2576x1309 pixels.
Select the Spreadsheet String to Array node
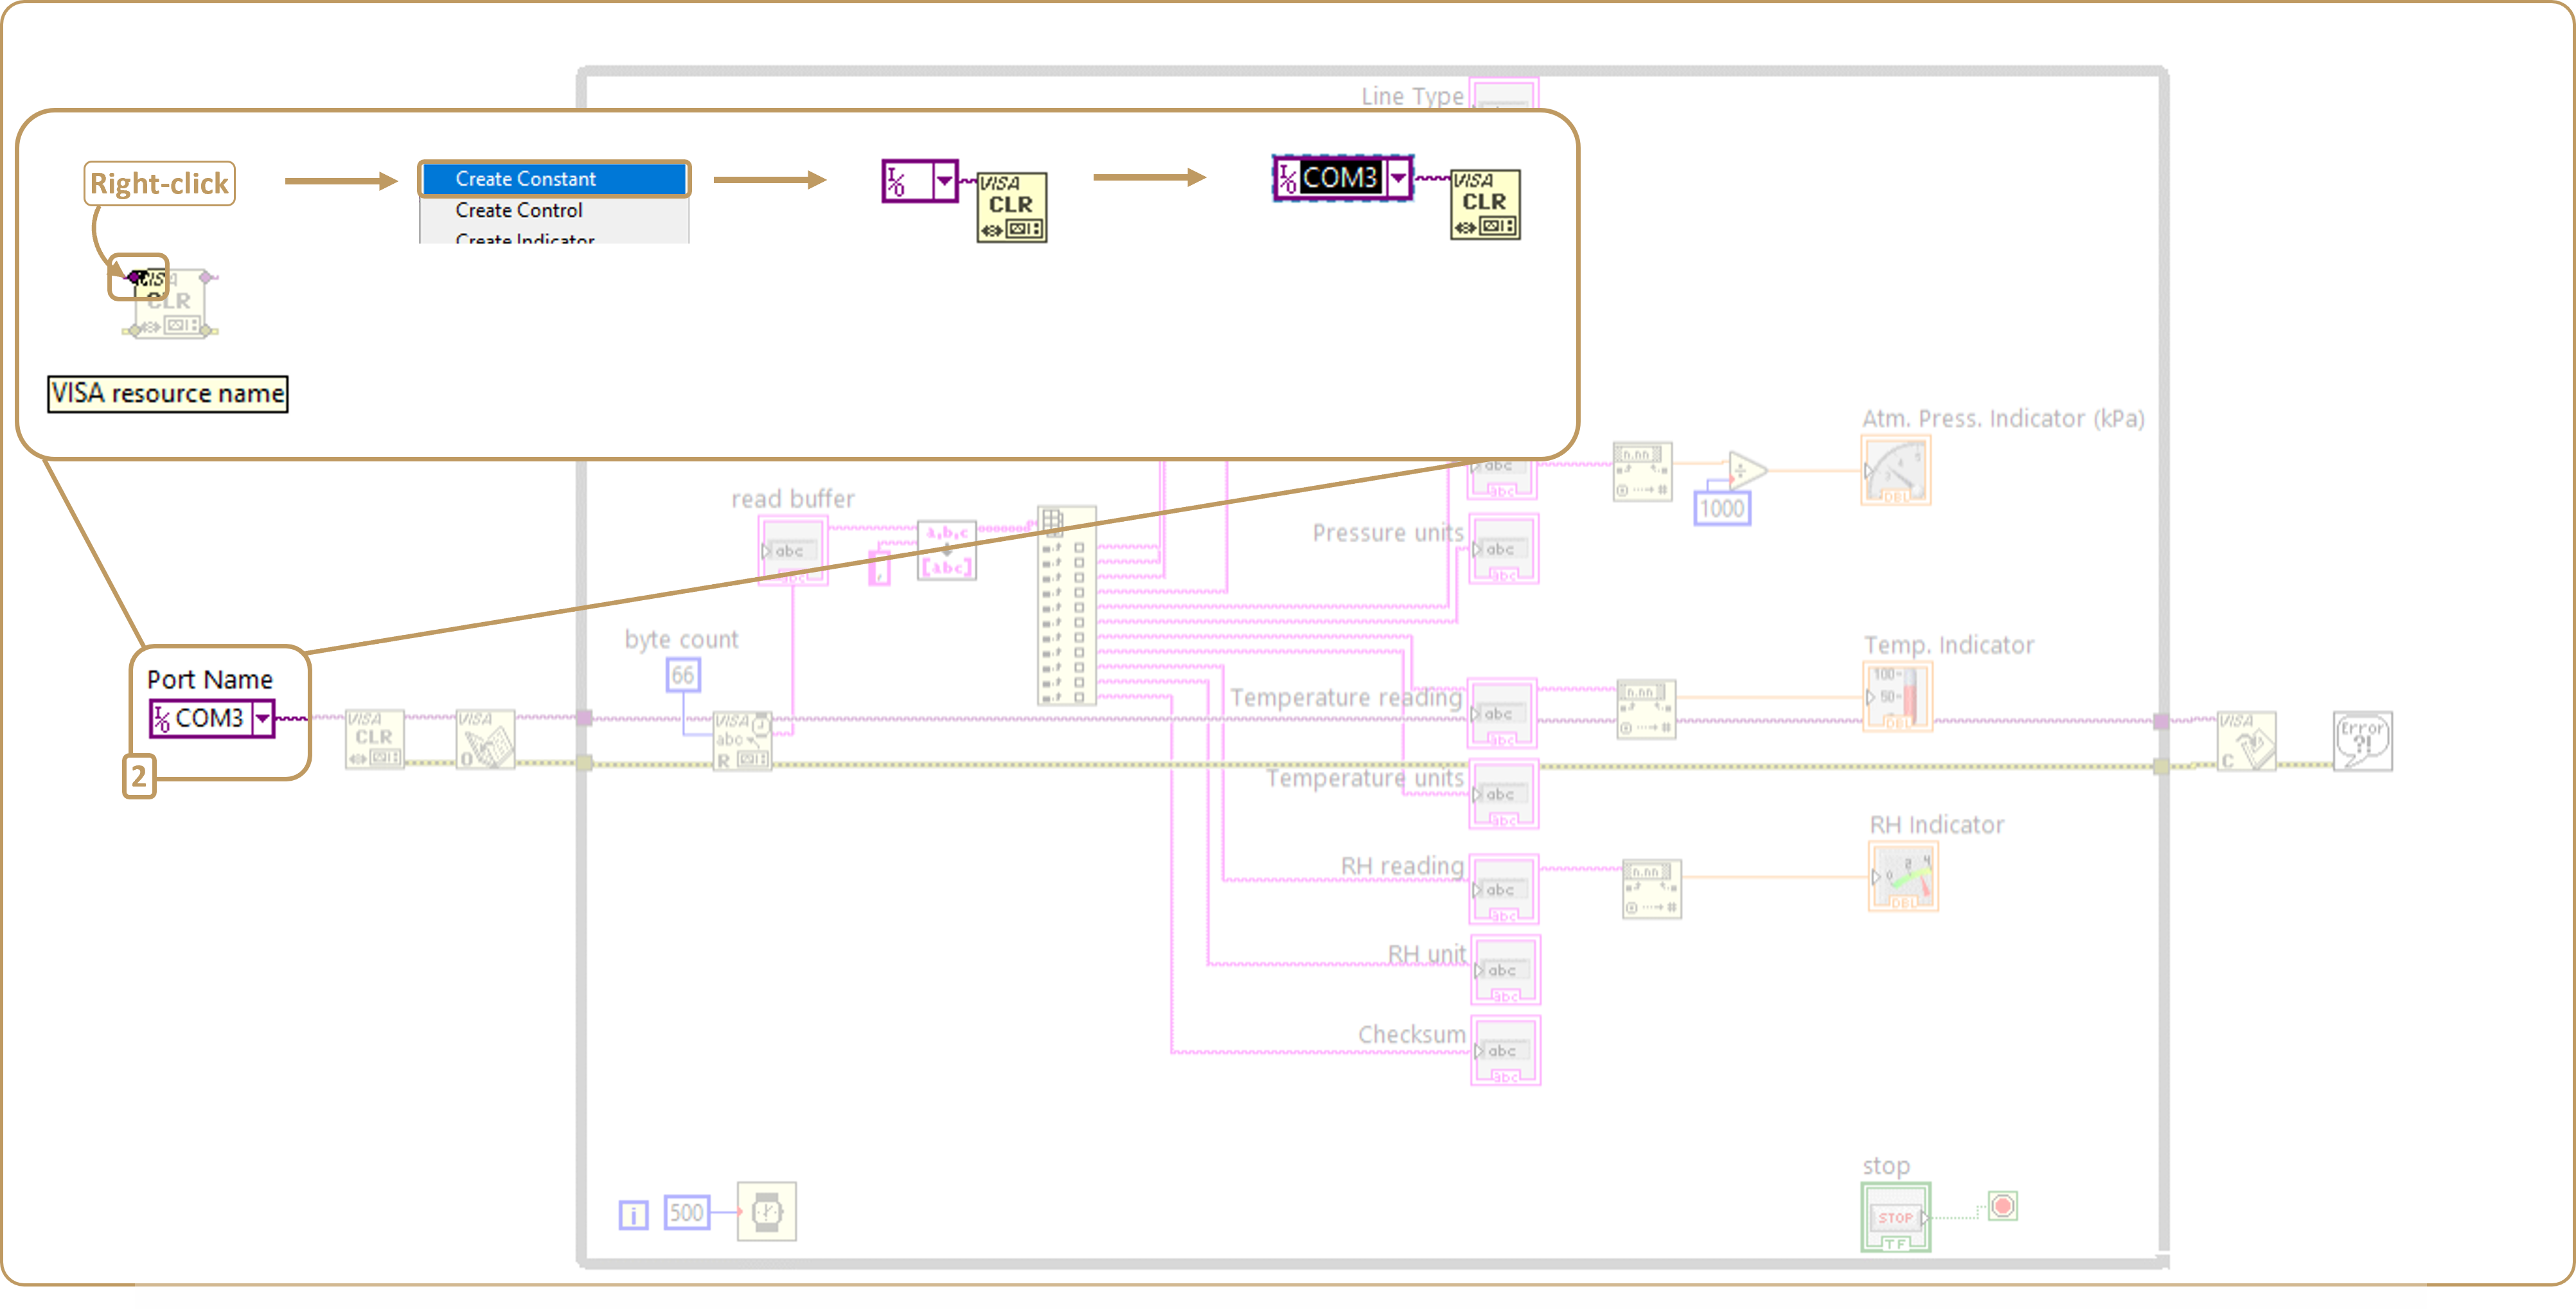pos(947,550)
